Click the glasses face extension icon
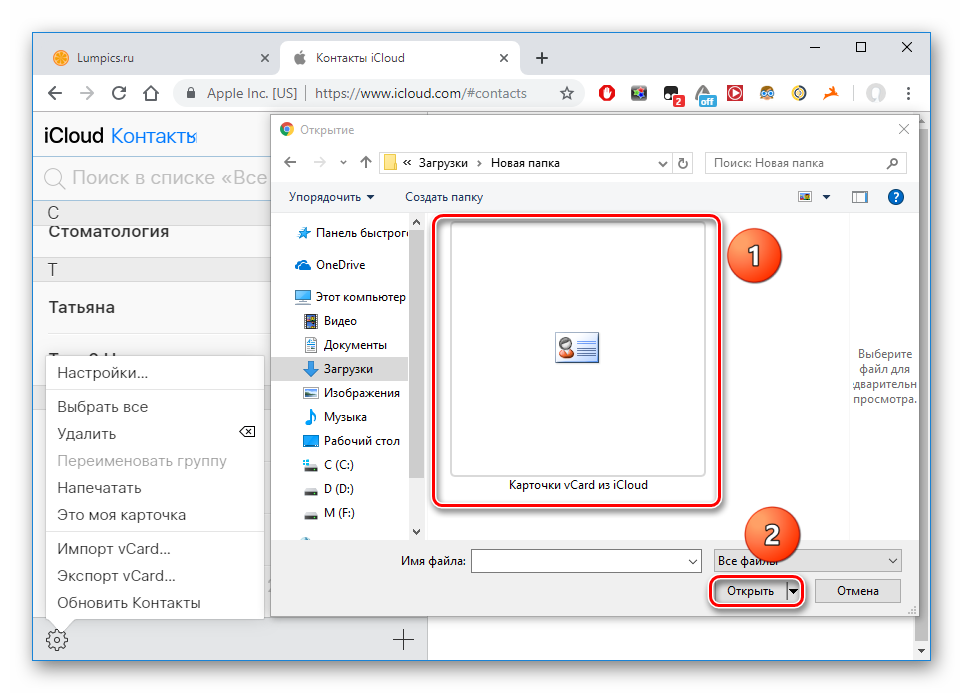 tap(766, 93)
